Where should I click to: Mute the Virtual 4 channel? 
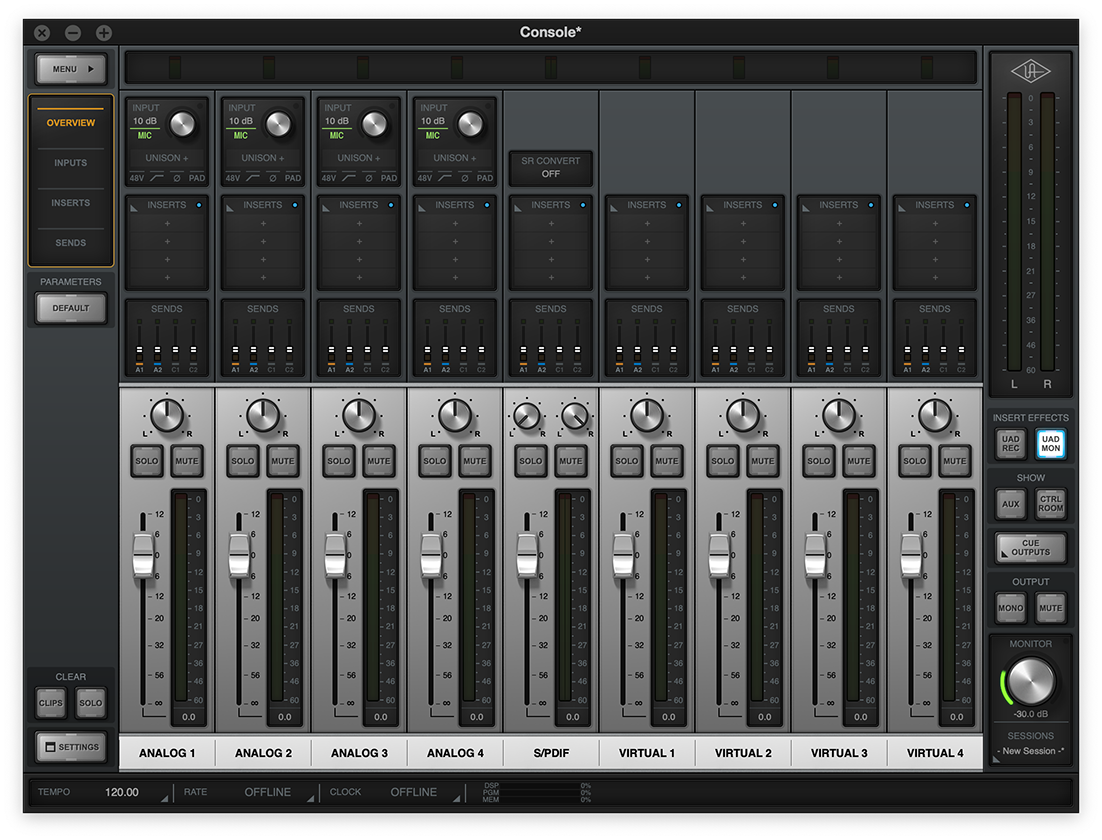(x=954, y=461)
